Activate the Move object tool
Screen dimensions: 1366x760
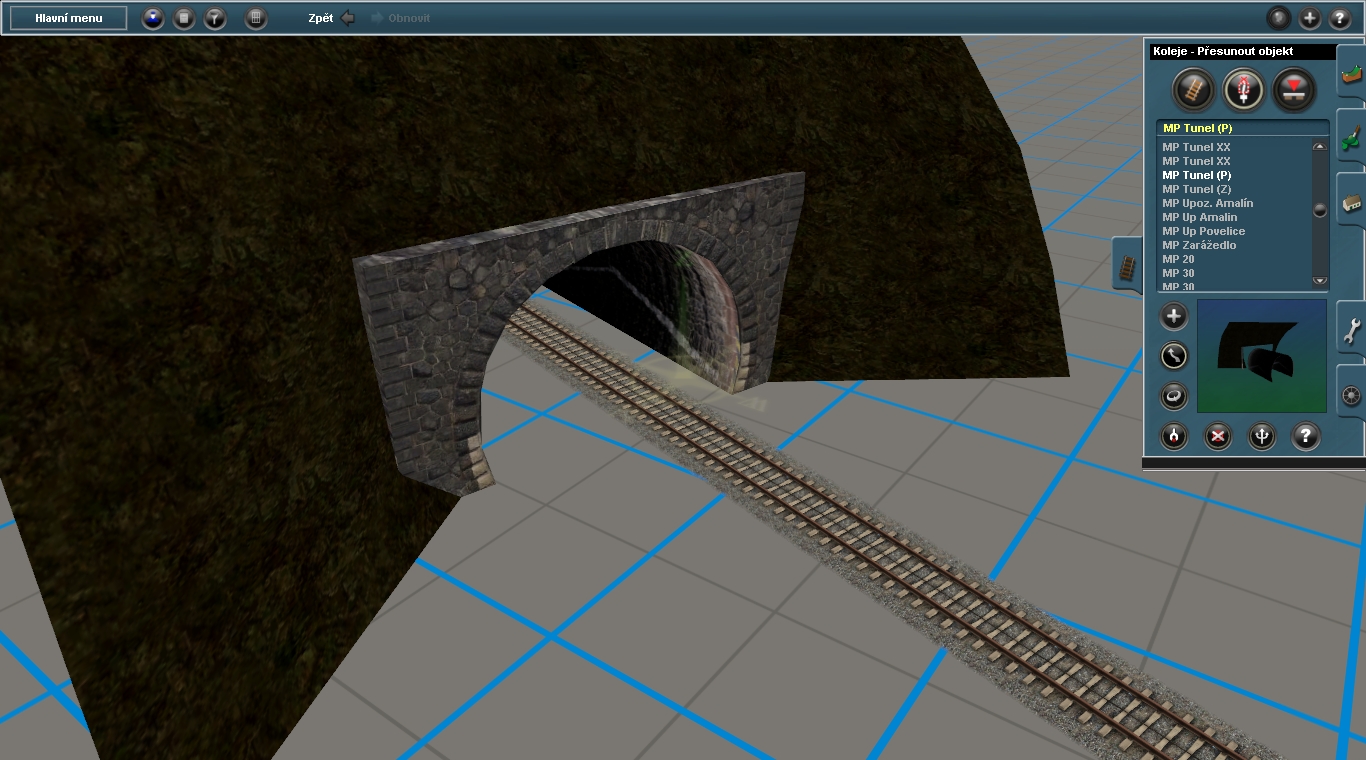[1174, 356]
